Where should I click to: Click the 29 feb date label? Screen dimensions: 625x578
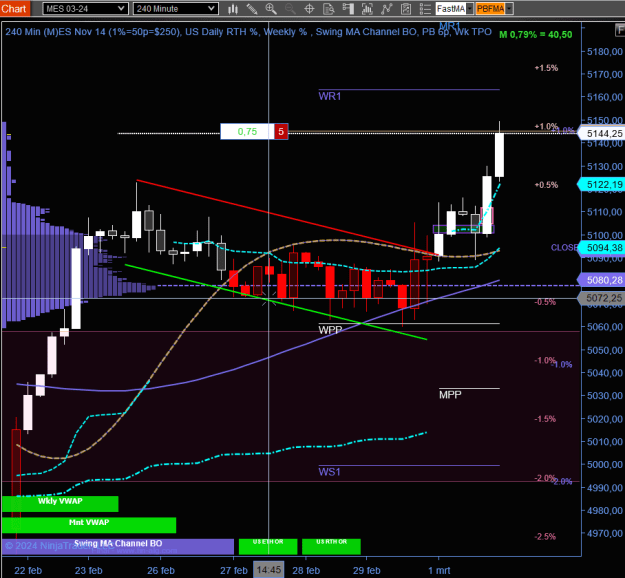(x=366, y=570)
